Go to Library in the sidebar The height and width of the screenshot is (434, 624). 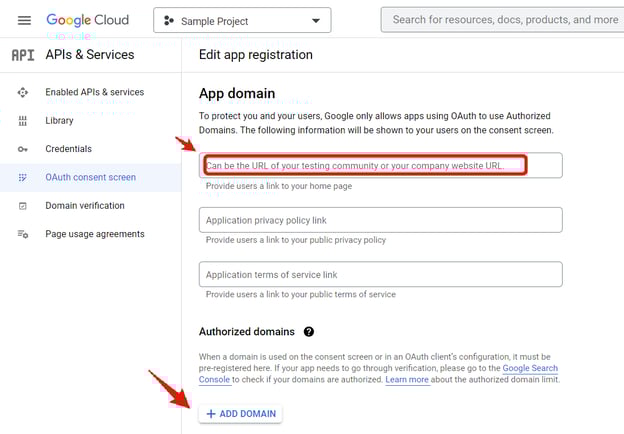[x=59, y=121]
